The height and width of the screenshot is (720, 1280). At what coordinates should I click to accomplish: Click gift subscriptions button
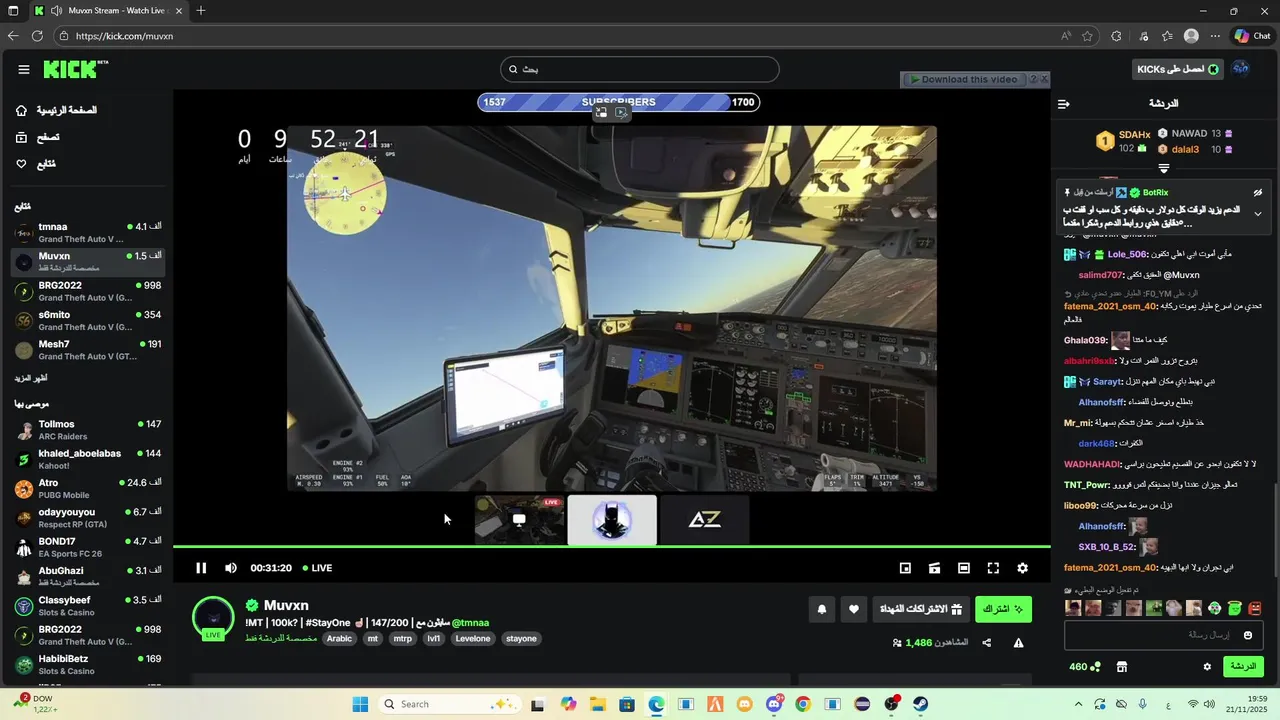coord(921,609)
